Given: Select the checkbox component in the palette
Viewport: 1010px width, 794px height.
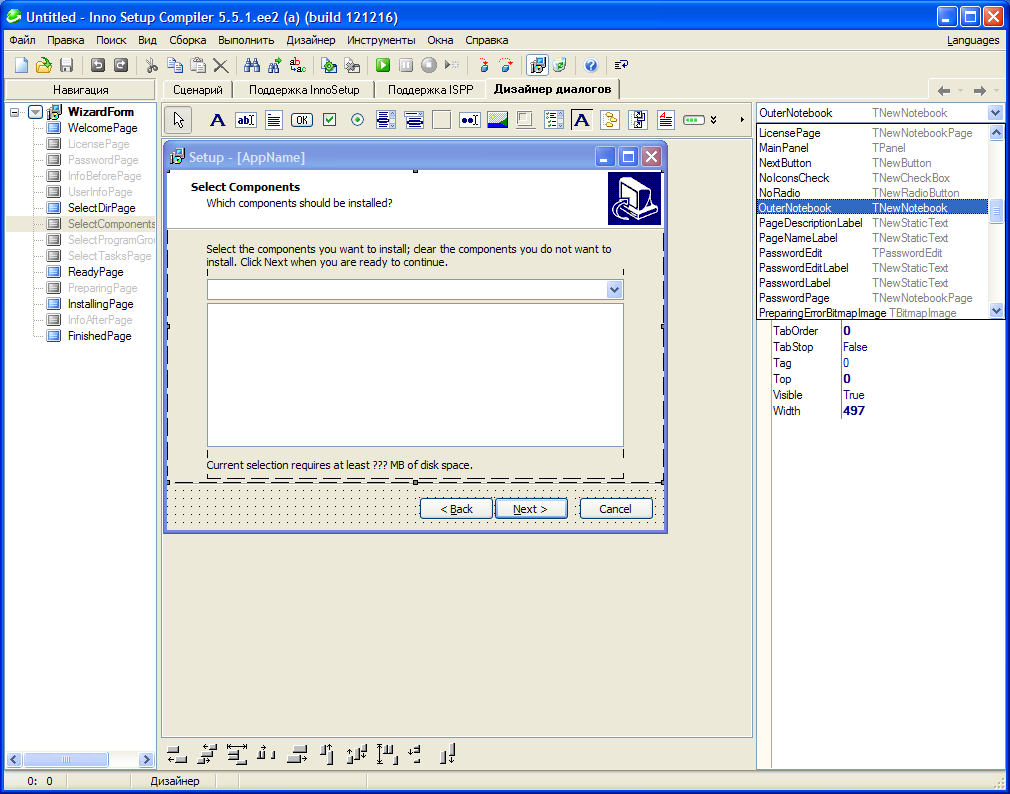Looking at the screenshot, I should click(x=329, y=120).
